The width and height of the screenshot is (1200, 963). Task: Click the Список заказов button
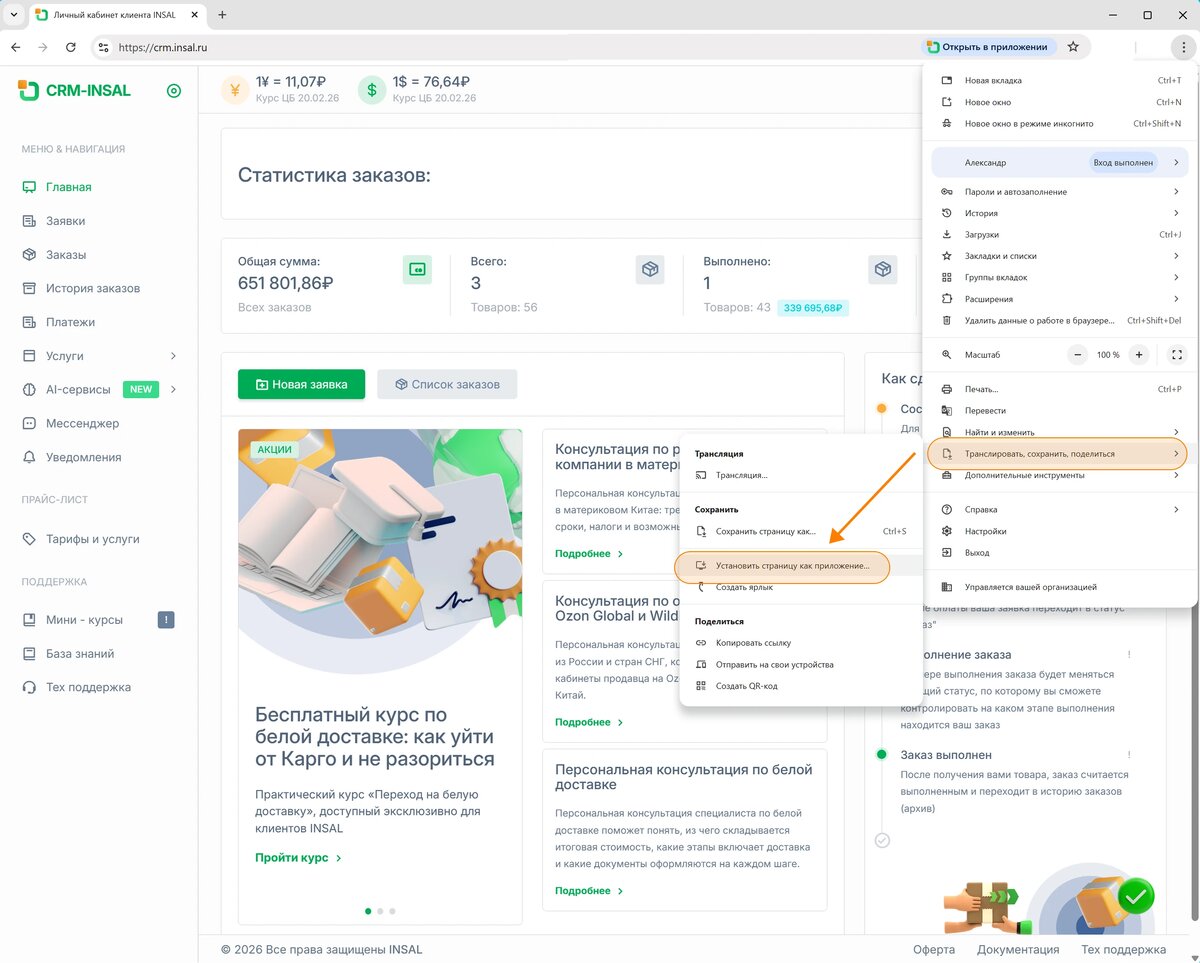click(447, 384)
